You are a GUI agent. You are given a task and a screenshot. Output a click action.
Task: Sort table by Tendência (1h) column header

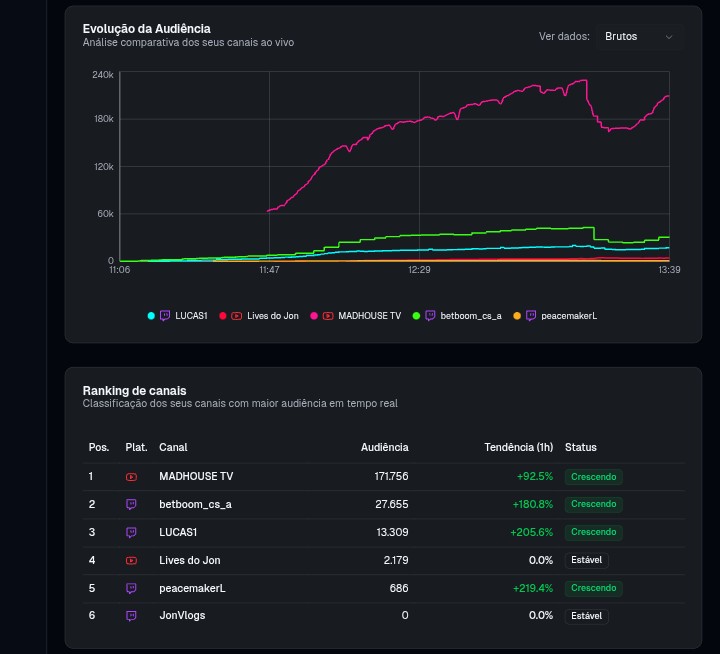(518, 447)
